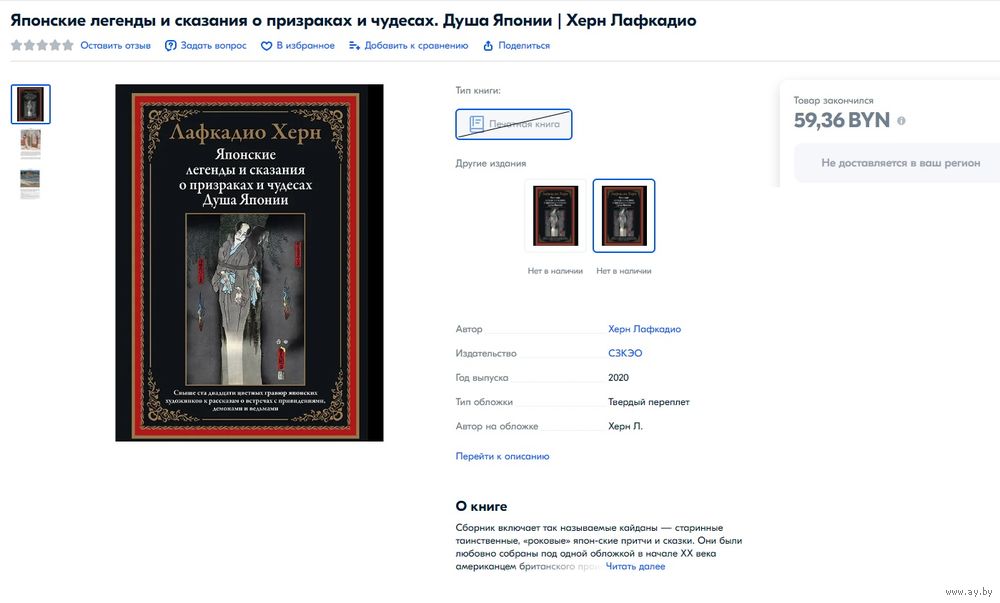Open publisher link СЗКЭО
Viewport: 1000px width, 603px height.
coord(625,353)
